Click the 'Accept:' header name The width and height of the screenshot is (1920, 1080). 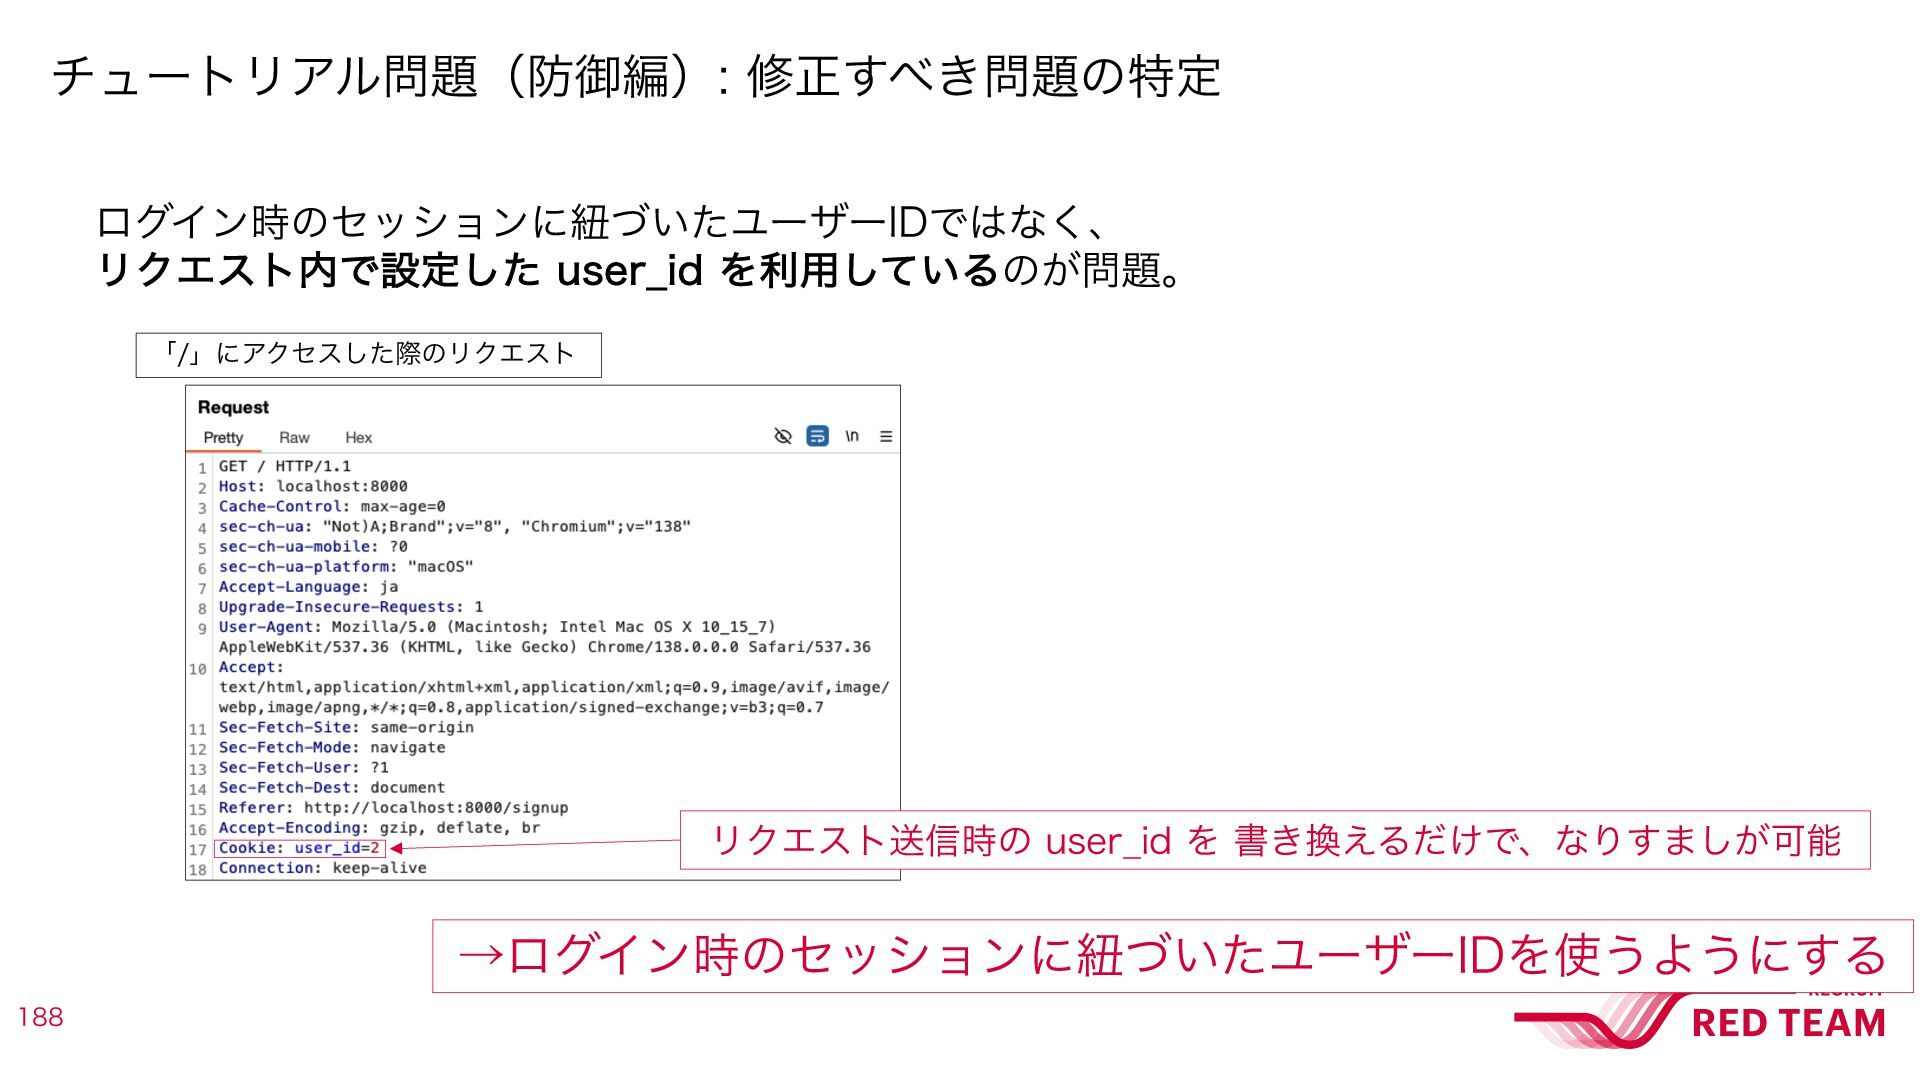(251, 666)
